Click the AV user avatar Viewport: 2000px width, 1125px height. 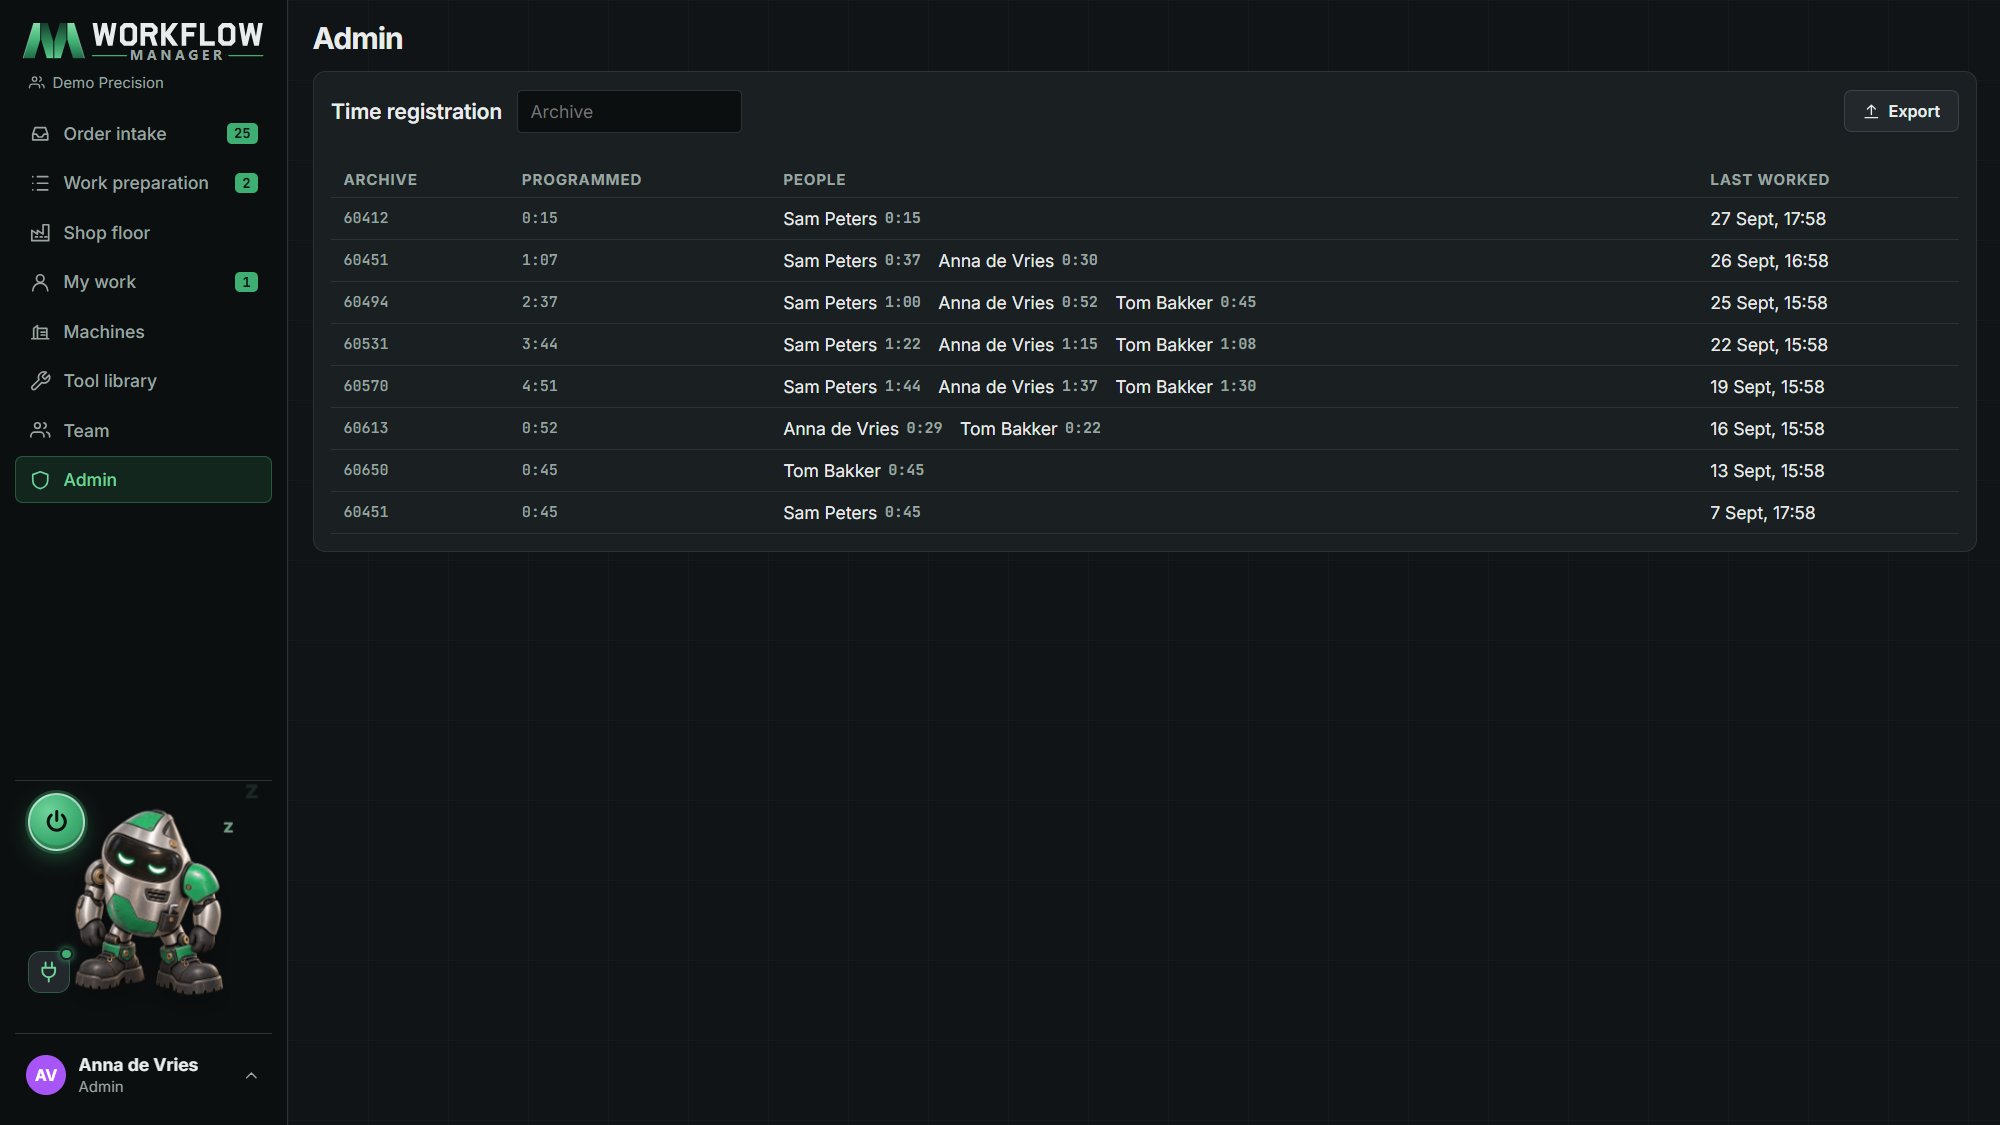(x=46, y=1075)
